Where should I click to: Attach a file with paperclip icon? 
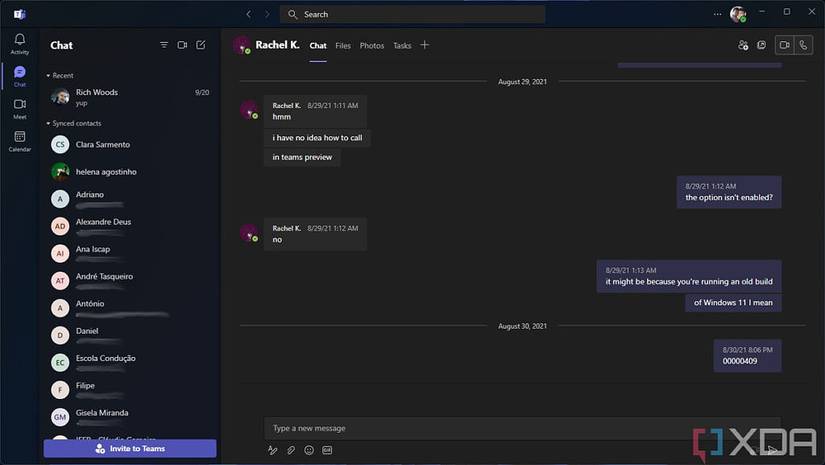click(291, 450)
